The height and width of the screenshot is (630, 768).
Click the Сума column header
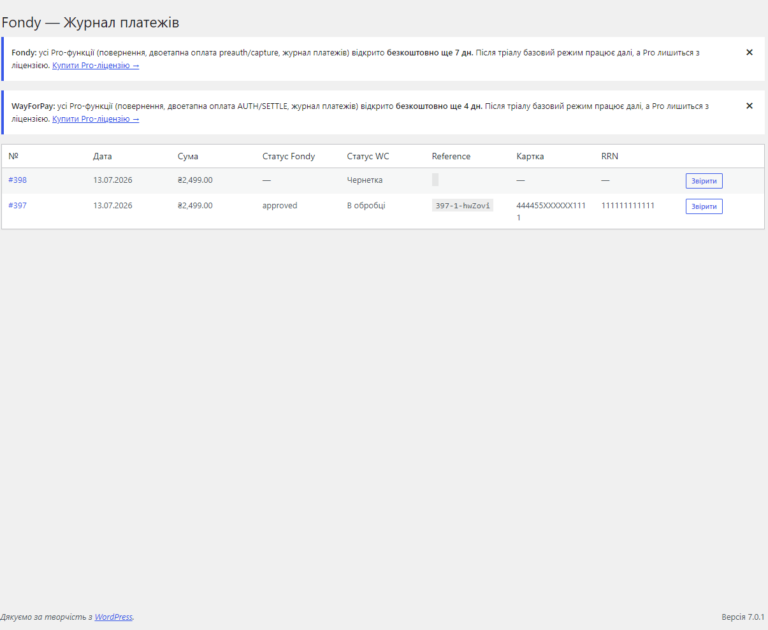[x=188, y=156]
